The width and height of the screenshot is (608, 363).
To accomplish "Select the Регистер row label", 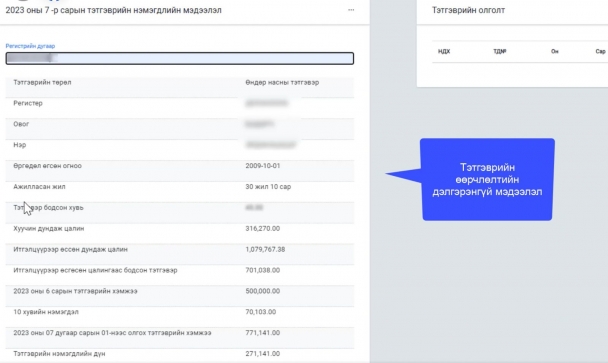I will tap(28, 103).
